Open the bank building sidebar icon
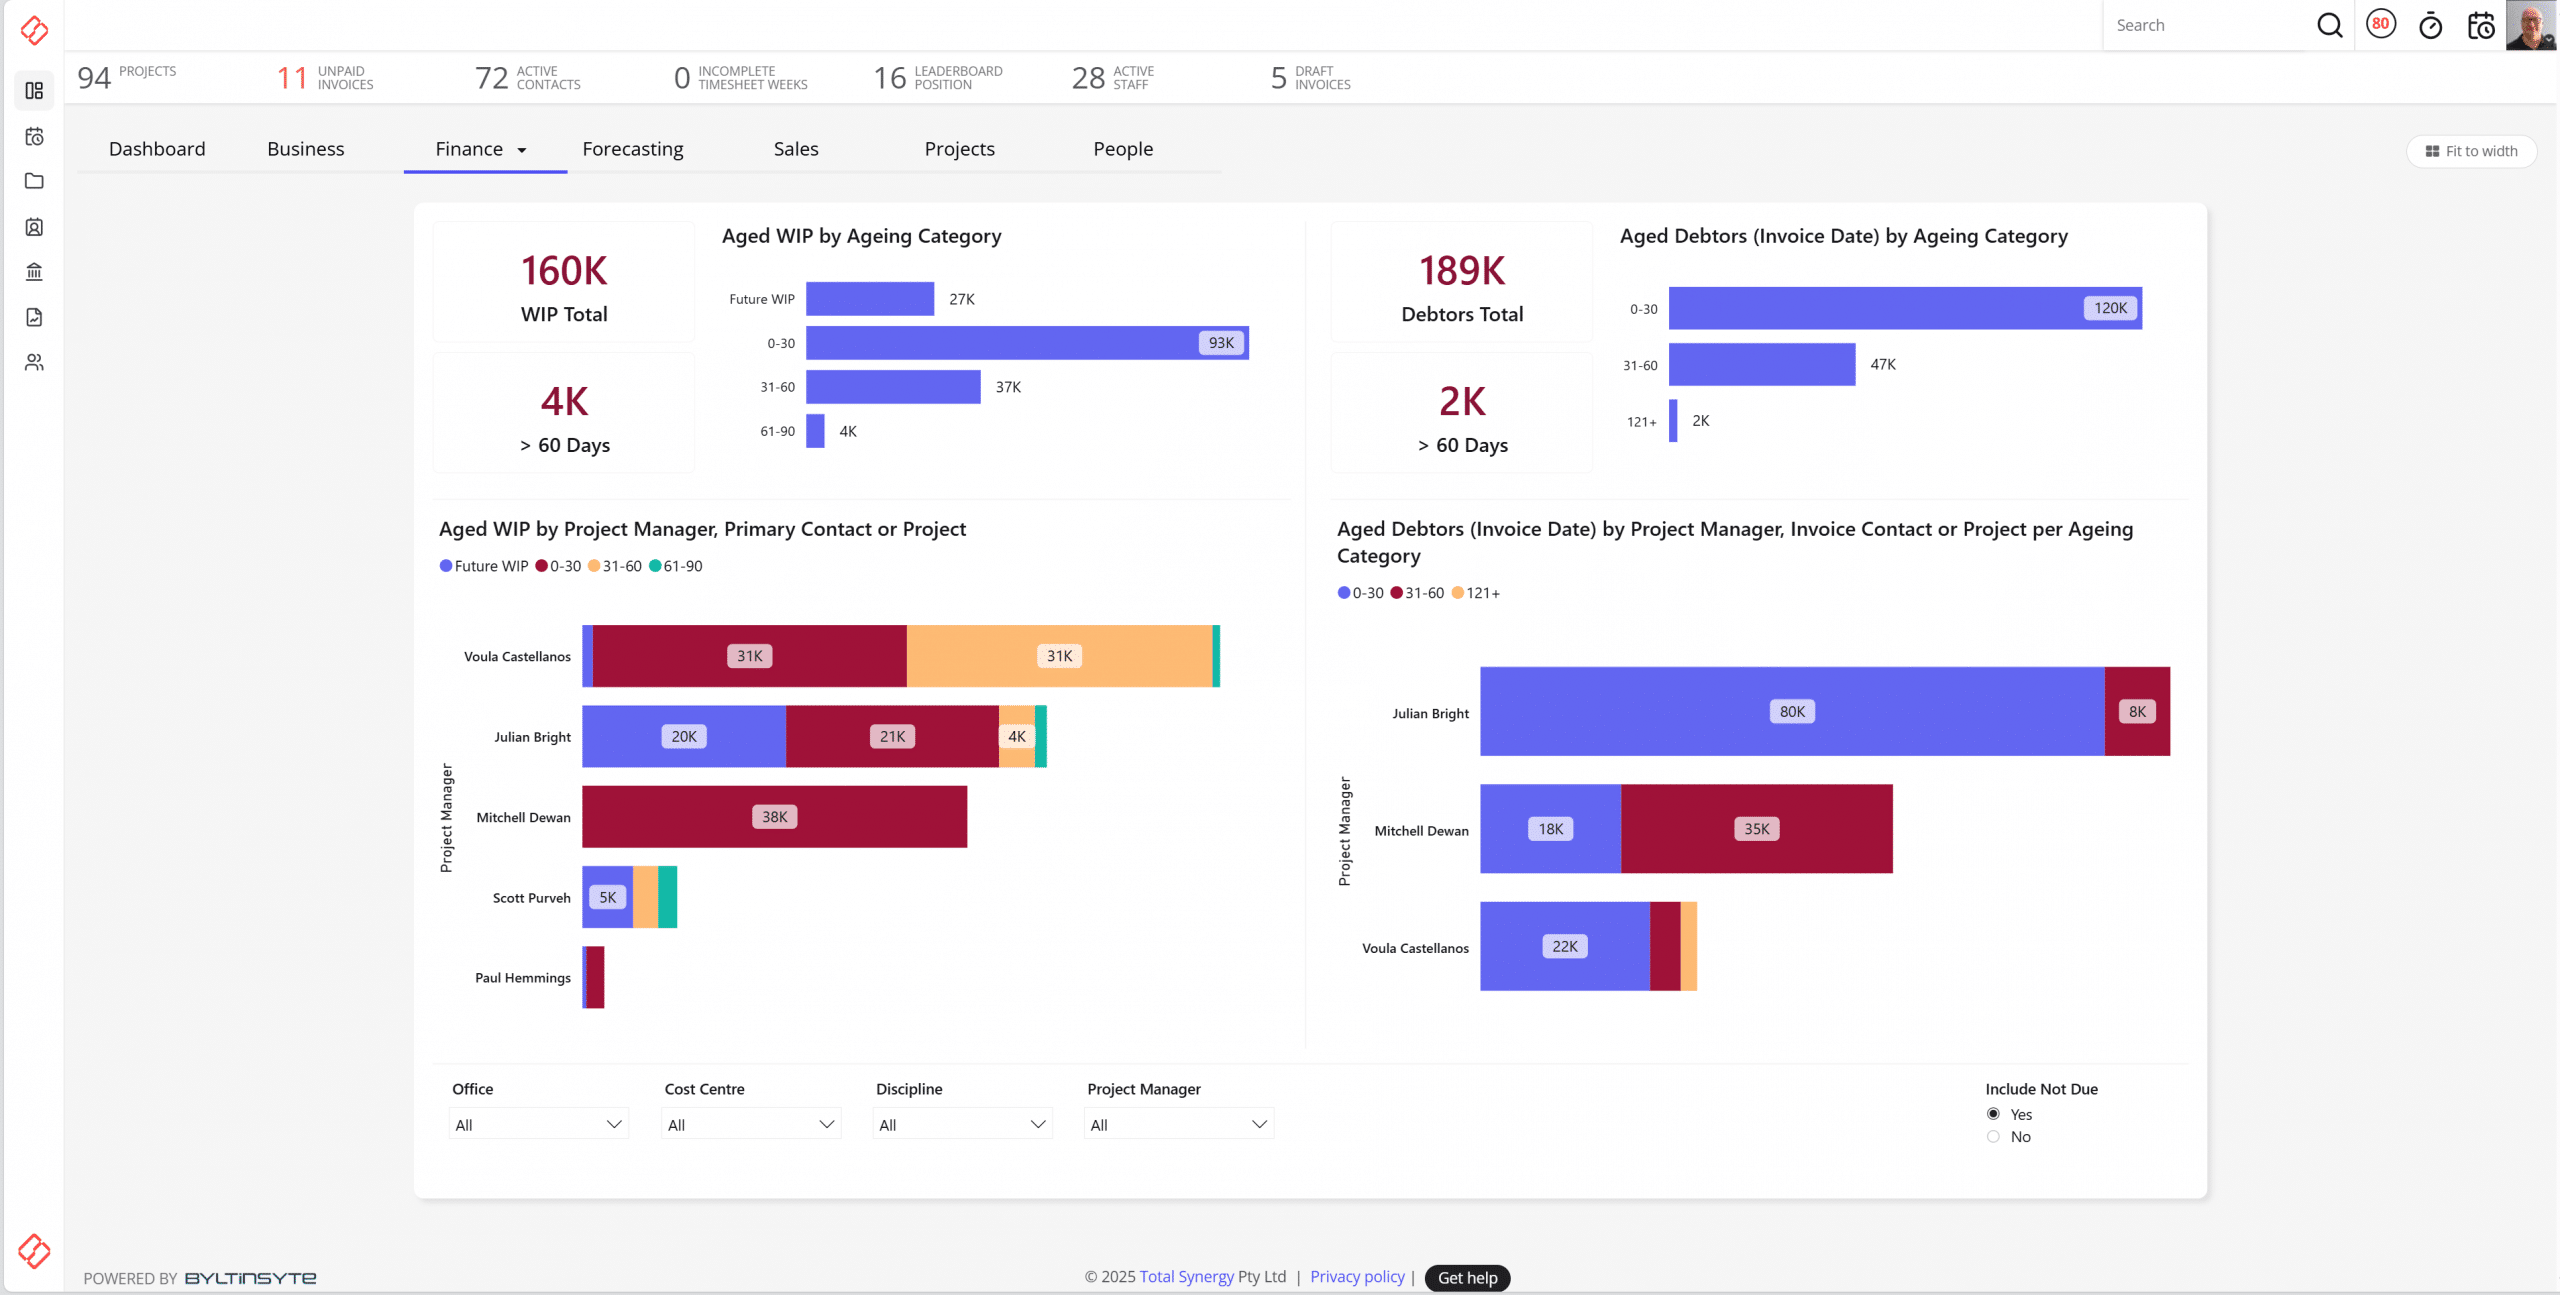Screen dimensions: 2560x1295 34,272
